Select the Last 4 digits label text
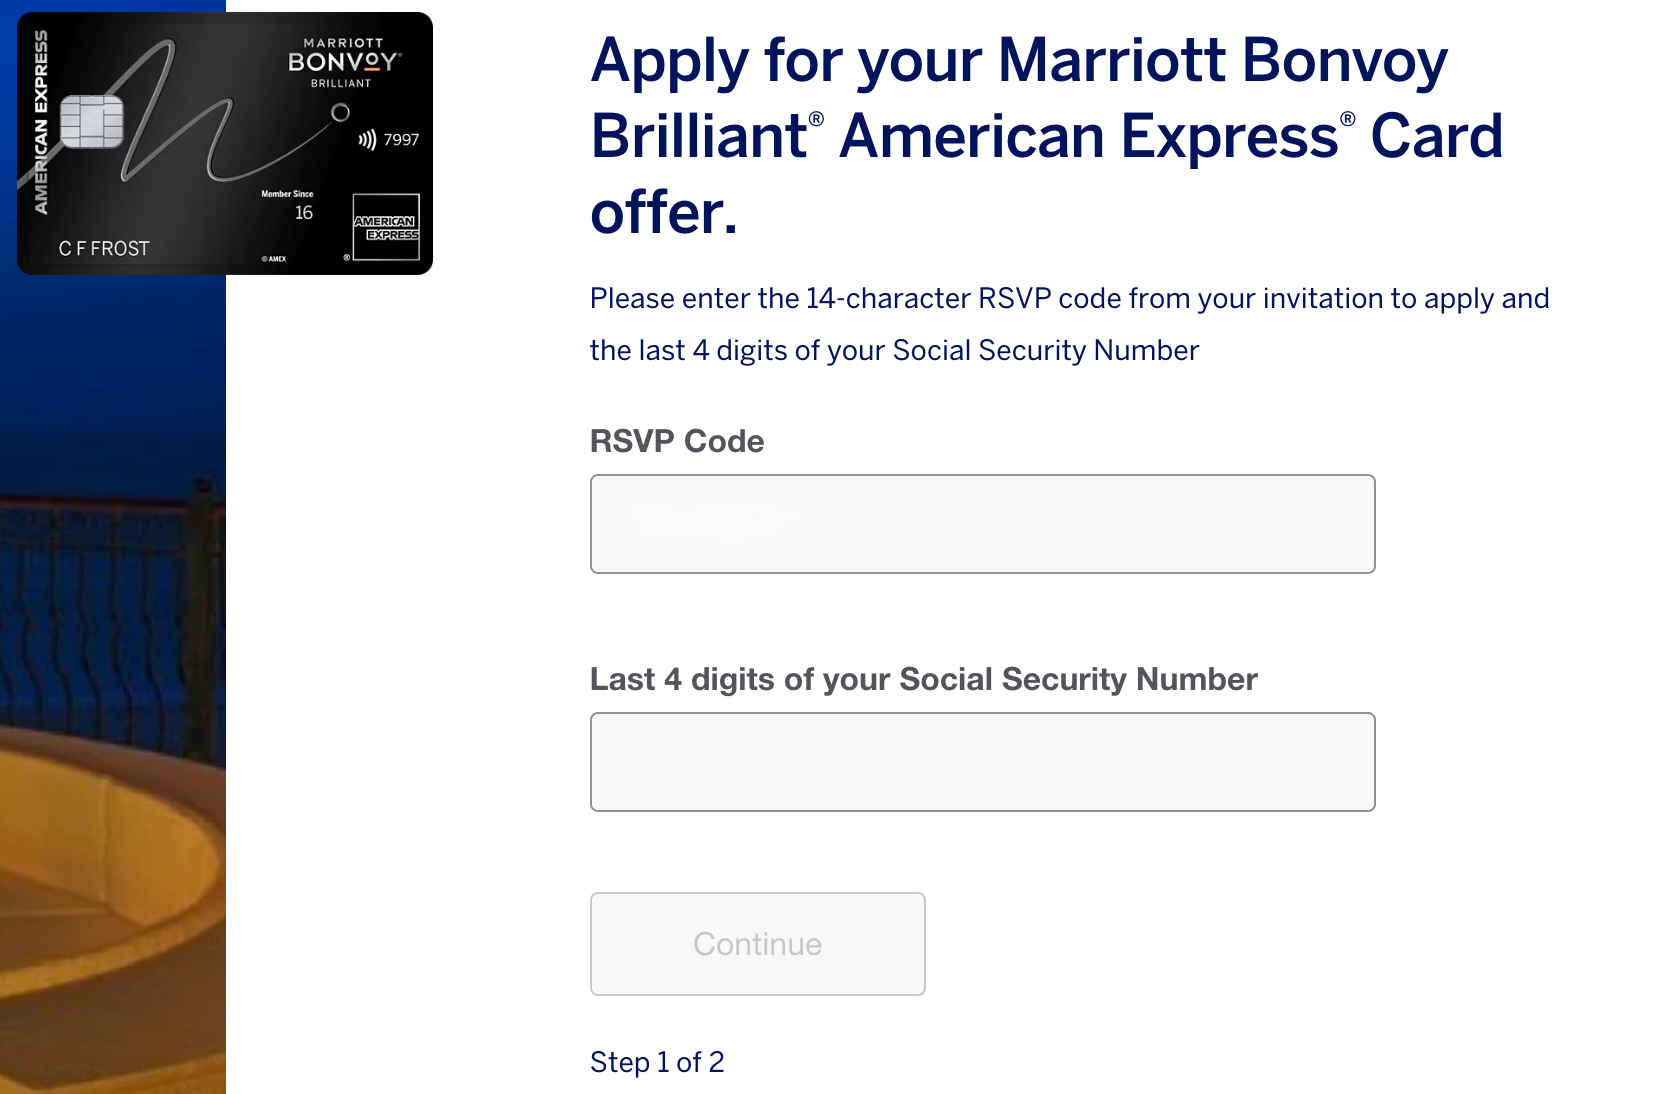The height and width of the screenshot is (1094, 1660). point(923,679)
